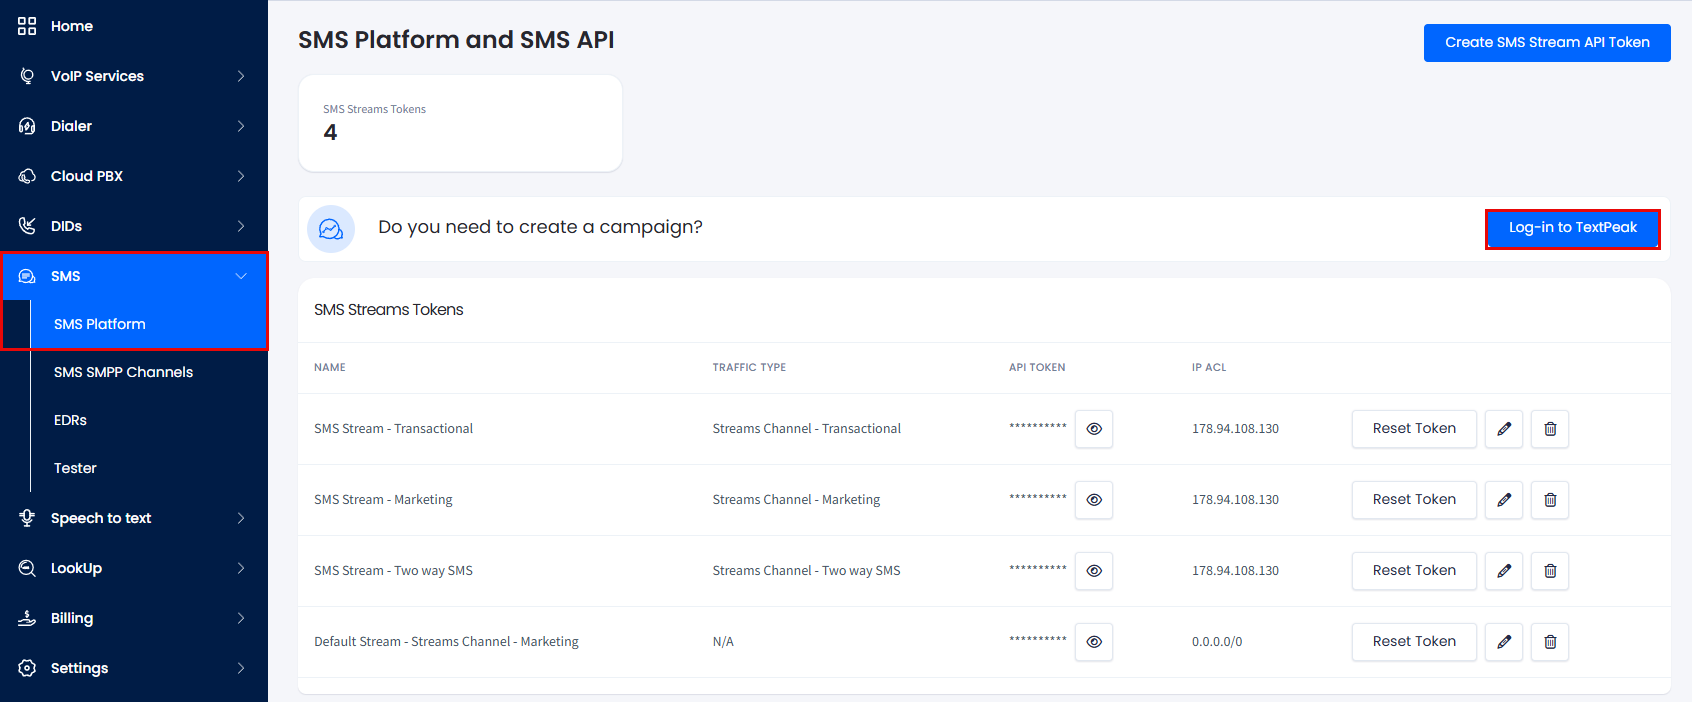Expand the DIDs chevron
The image size is (1692, 702).
[241, 226]
